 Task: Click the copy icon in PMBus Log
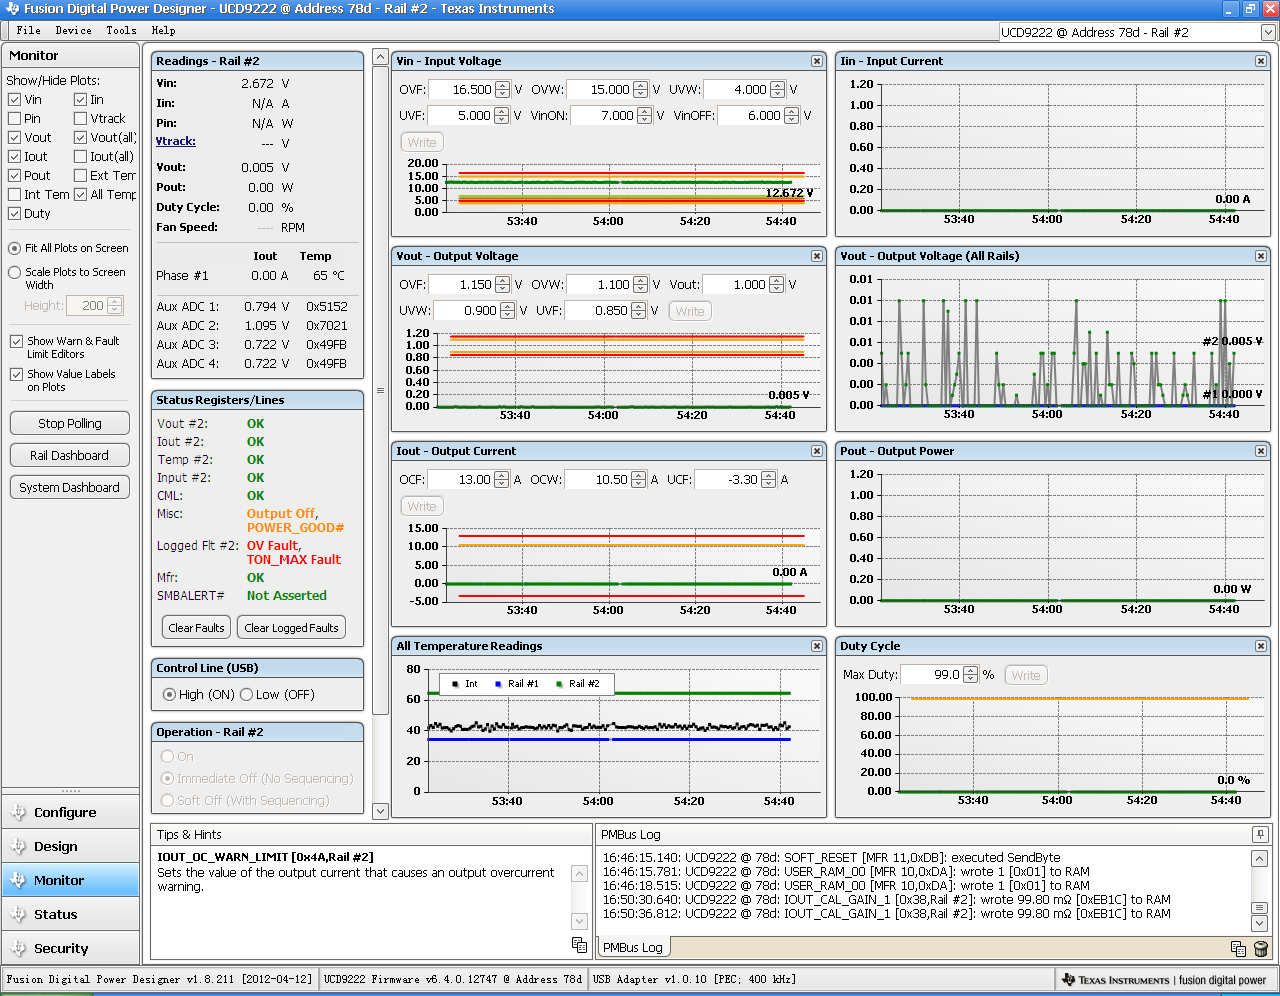click(x=1238, y=948)
